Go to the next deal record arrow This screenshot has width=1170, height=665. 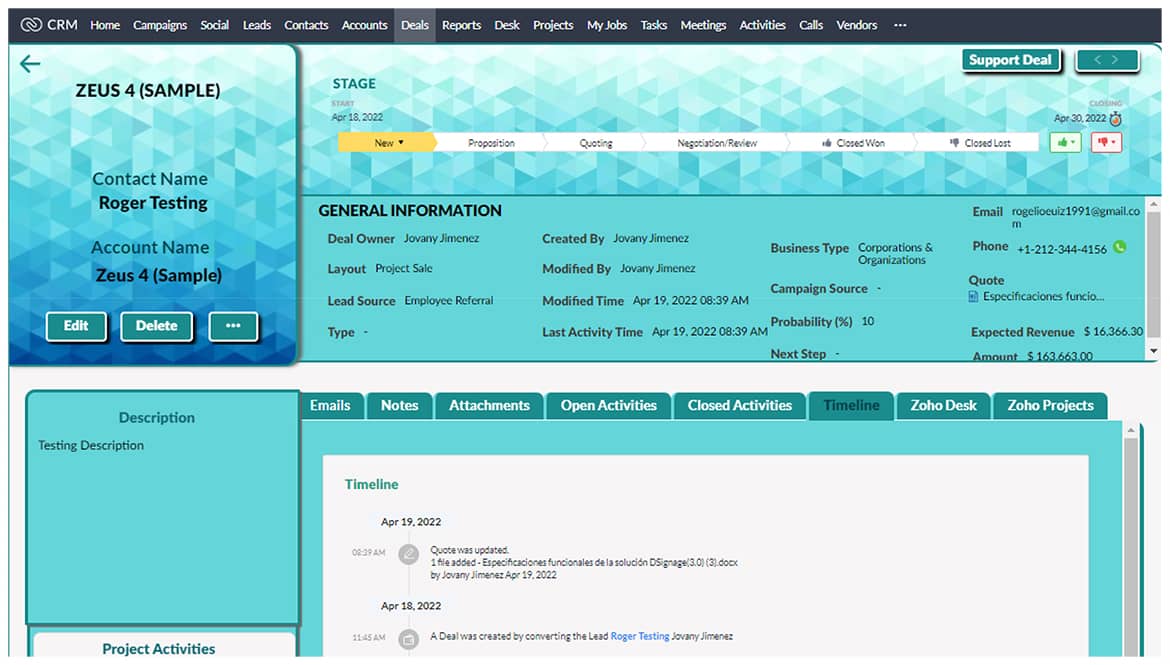click(x=1115, y=60)
